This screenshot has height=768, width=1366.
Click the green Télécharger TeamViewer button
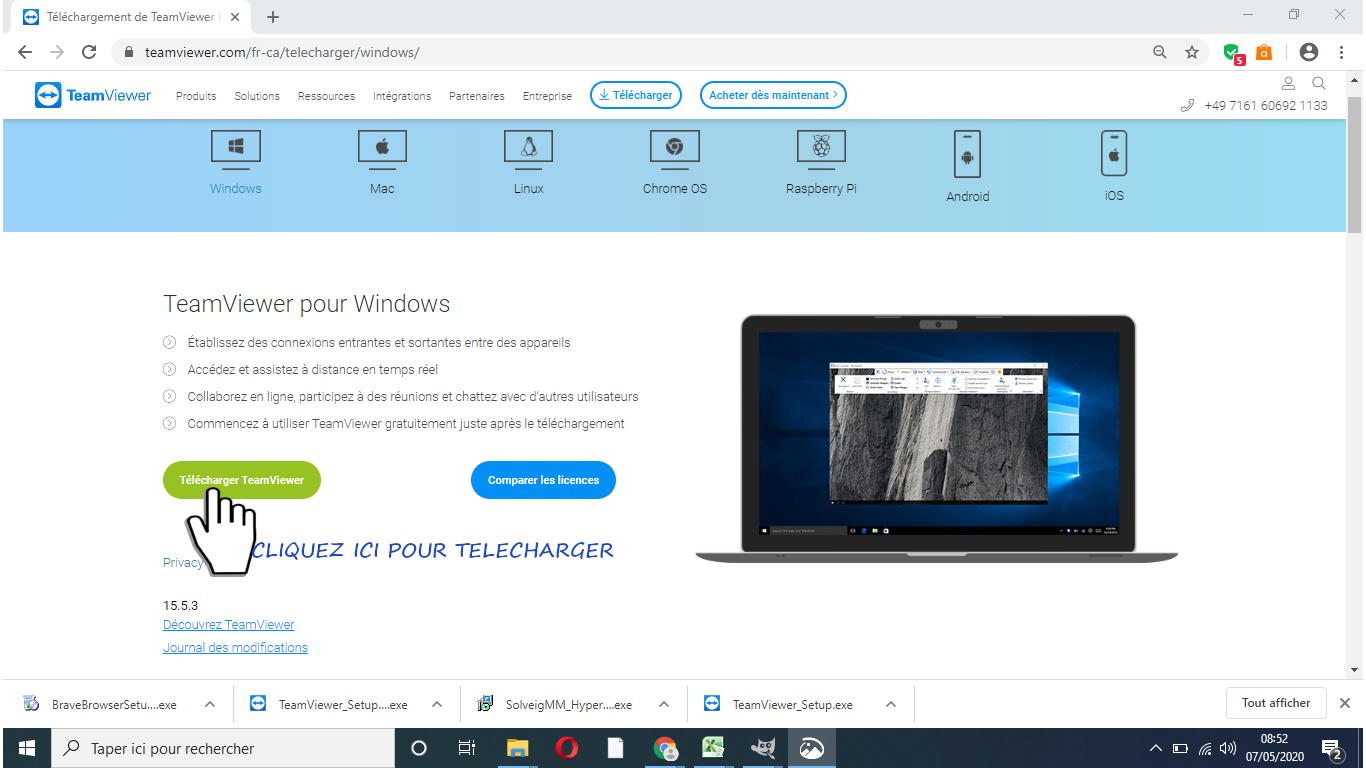(x=242, y=480)
